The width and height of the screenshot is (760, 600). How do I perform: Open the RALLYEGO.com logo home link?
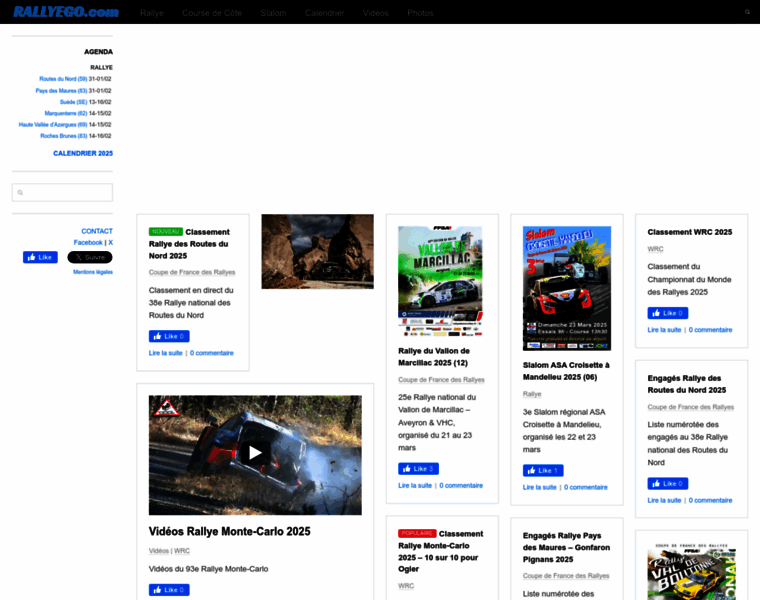66,12
